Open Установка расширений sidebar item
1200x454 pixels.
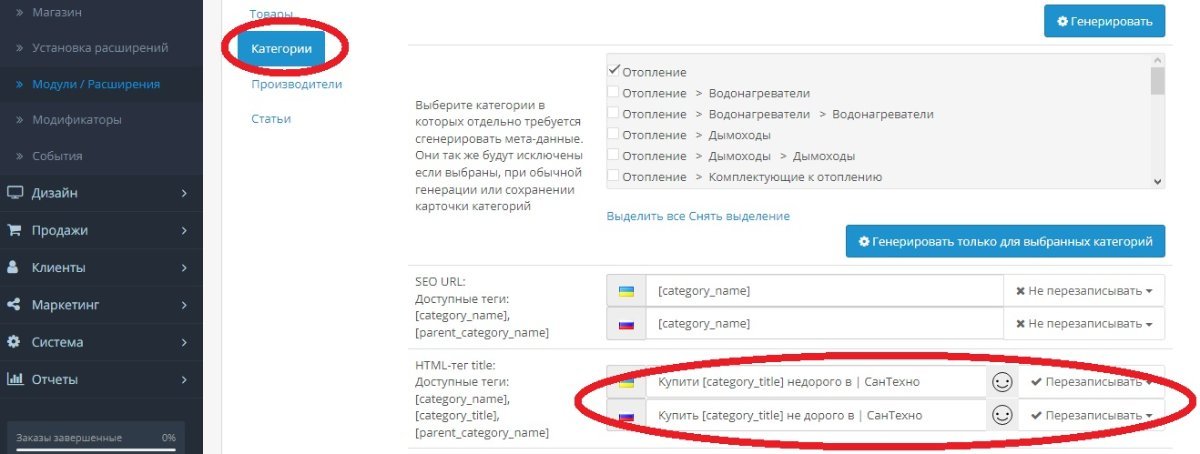point(101,47)
